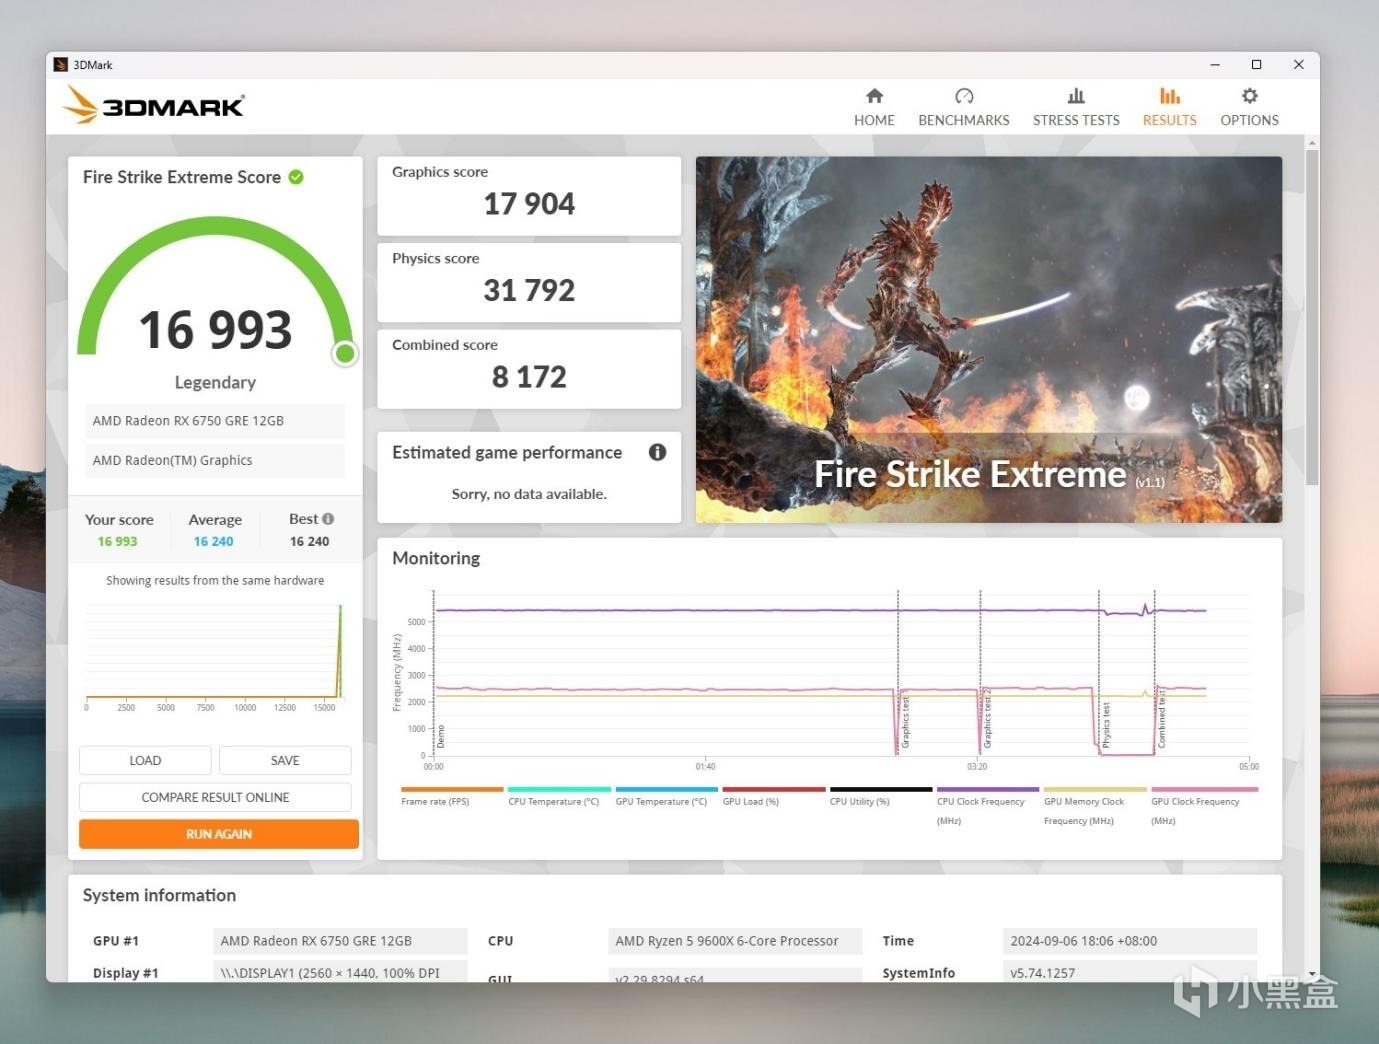1379x1044 pixels.
Task: Click Your score value 16 993
Action: (x=117, y=541)
